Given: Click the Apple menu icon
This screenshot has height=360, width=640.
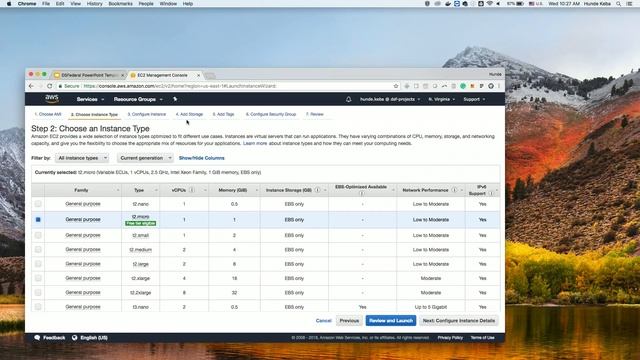Looking at the screenshot, I should coord(9,4).
